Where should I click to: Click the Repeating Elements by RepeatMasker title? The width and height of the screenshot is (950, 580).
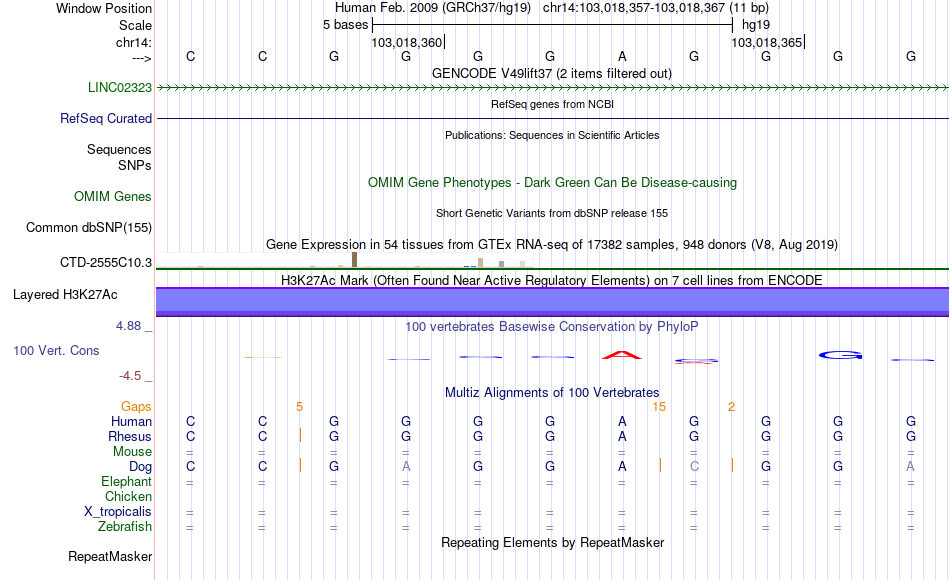(x=552, y=542)
